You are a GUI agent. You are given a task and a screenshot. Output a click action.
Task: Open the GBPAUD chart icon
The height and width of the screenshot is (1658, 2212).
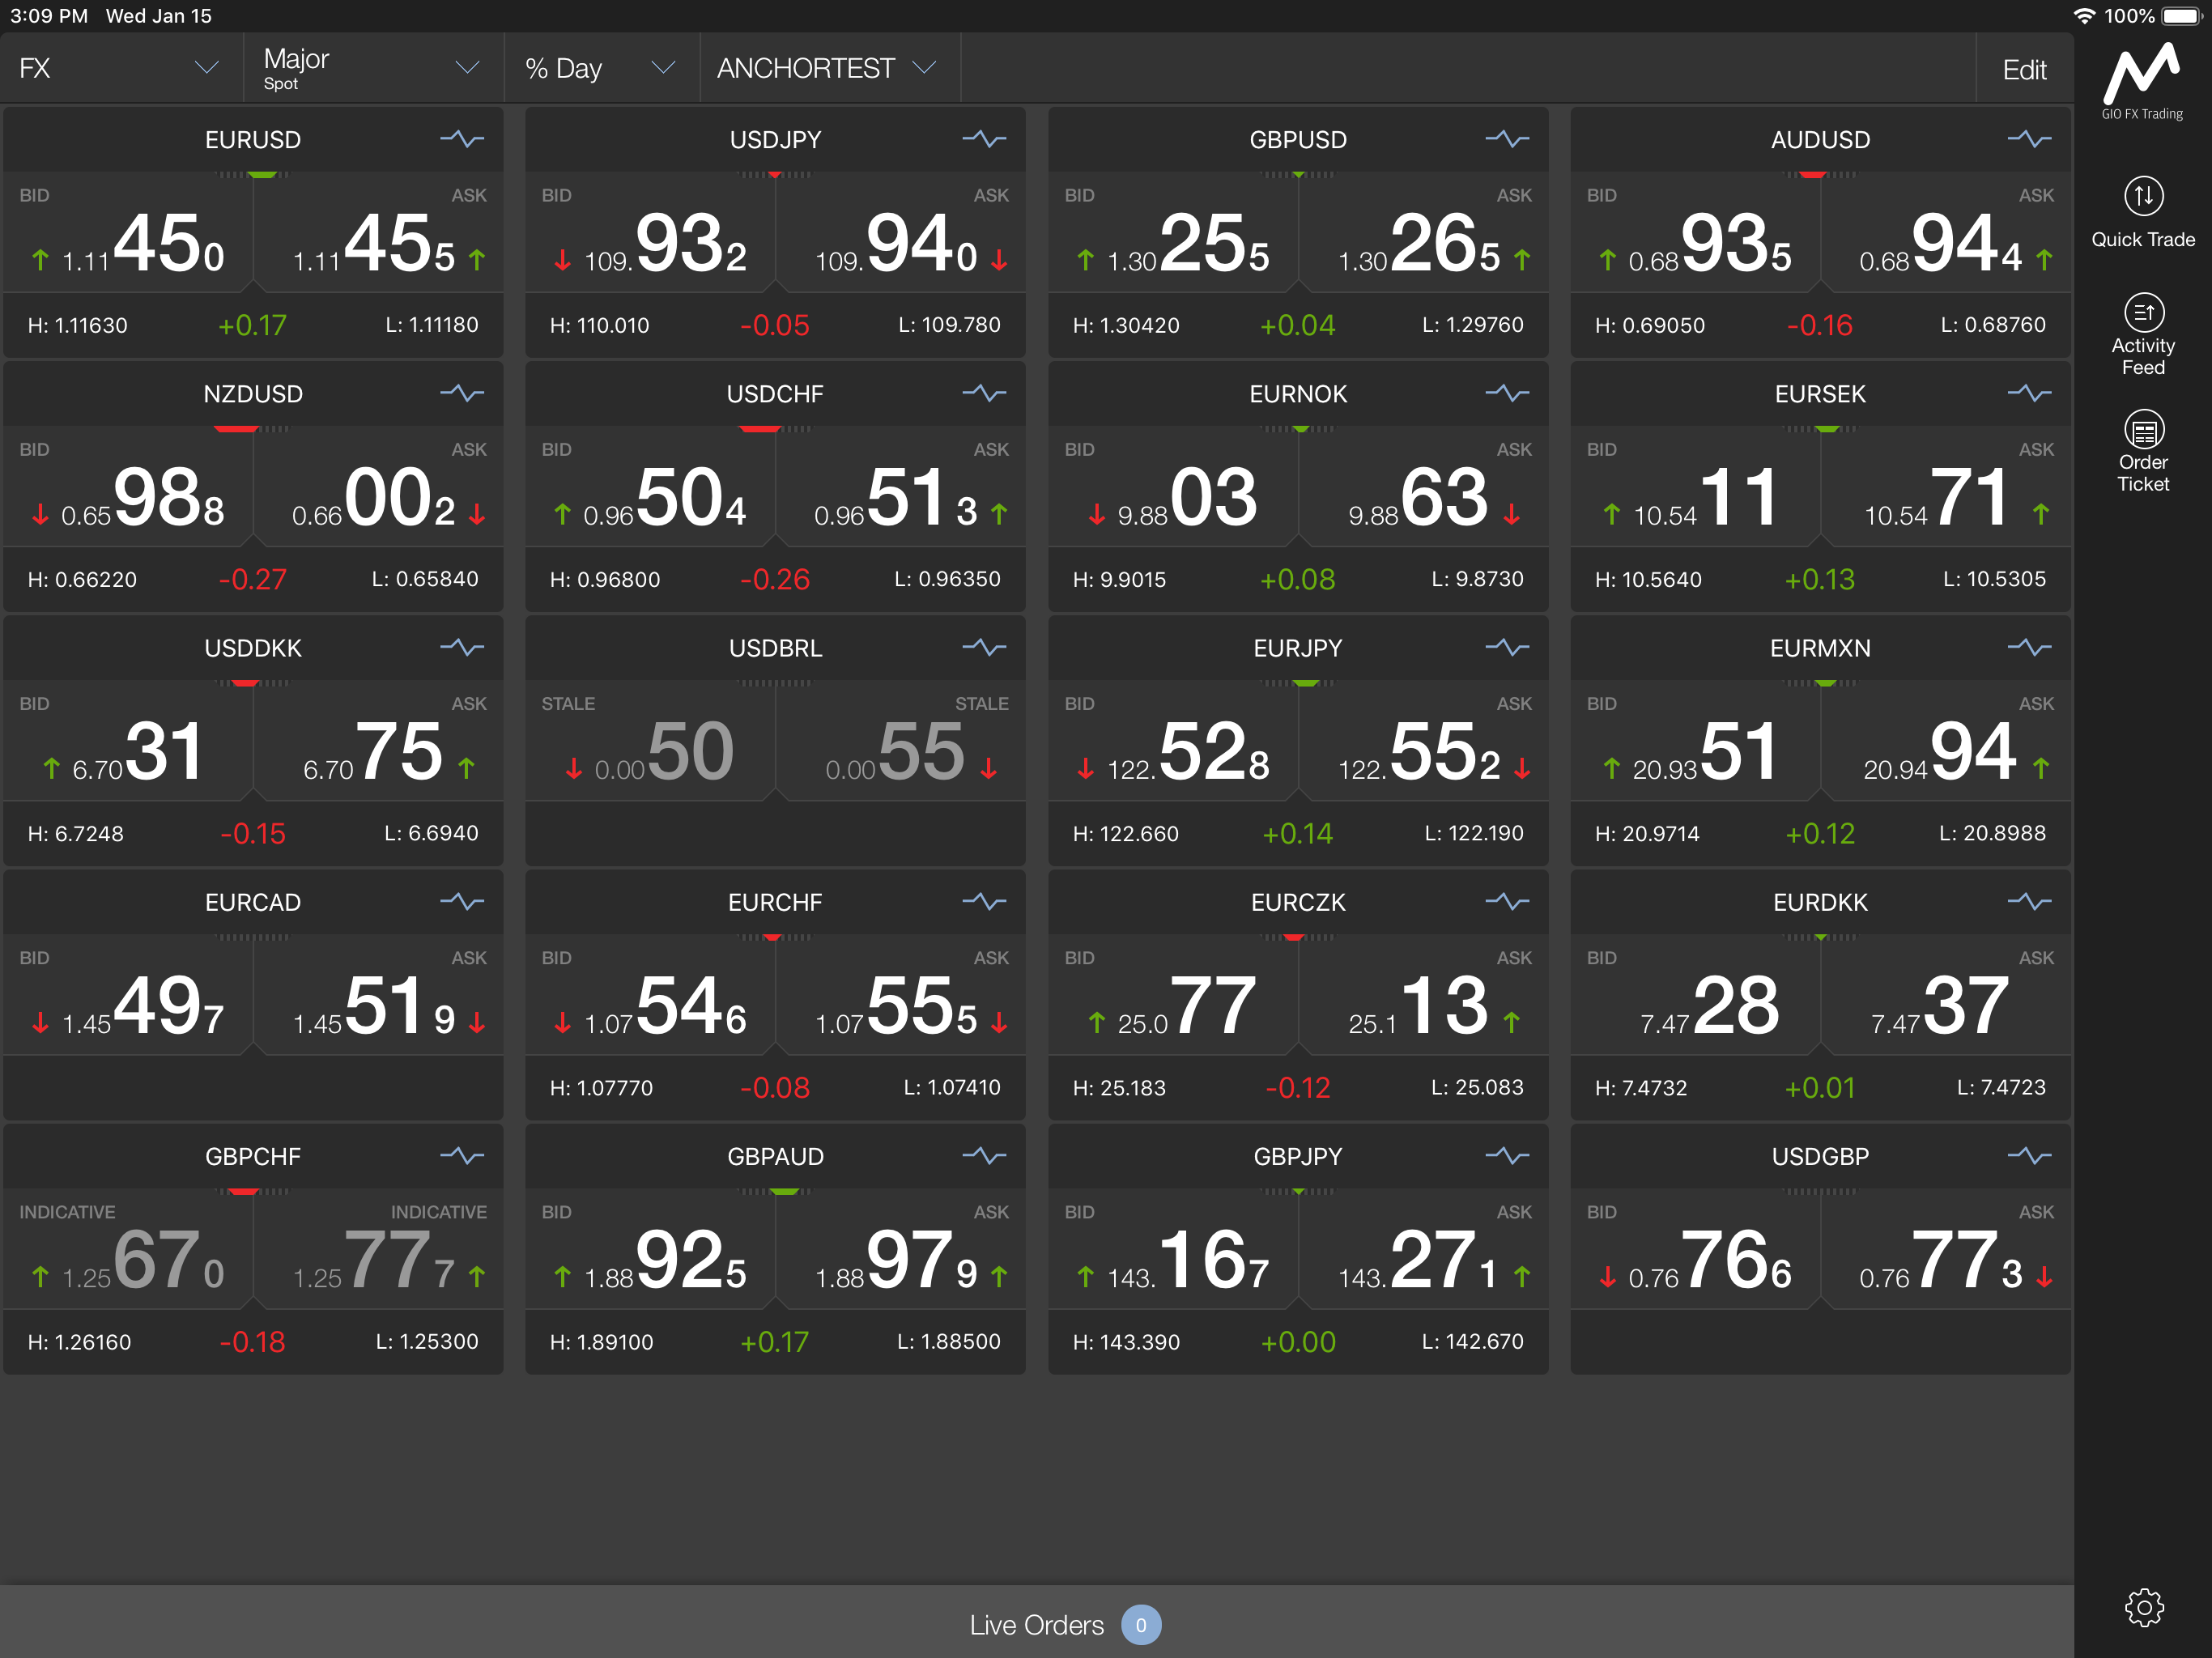pos(984,1155)
